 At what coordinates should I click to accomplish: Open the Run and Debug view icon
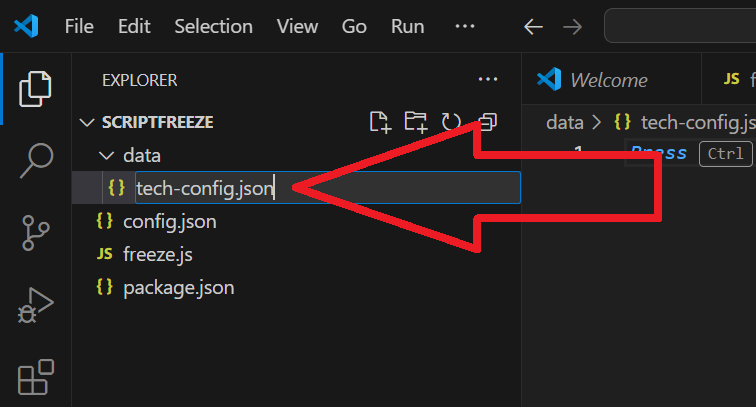coord(35,305)
